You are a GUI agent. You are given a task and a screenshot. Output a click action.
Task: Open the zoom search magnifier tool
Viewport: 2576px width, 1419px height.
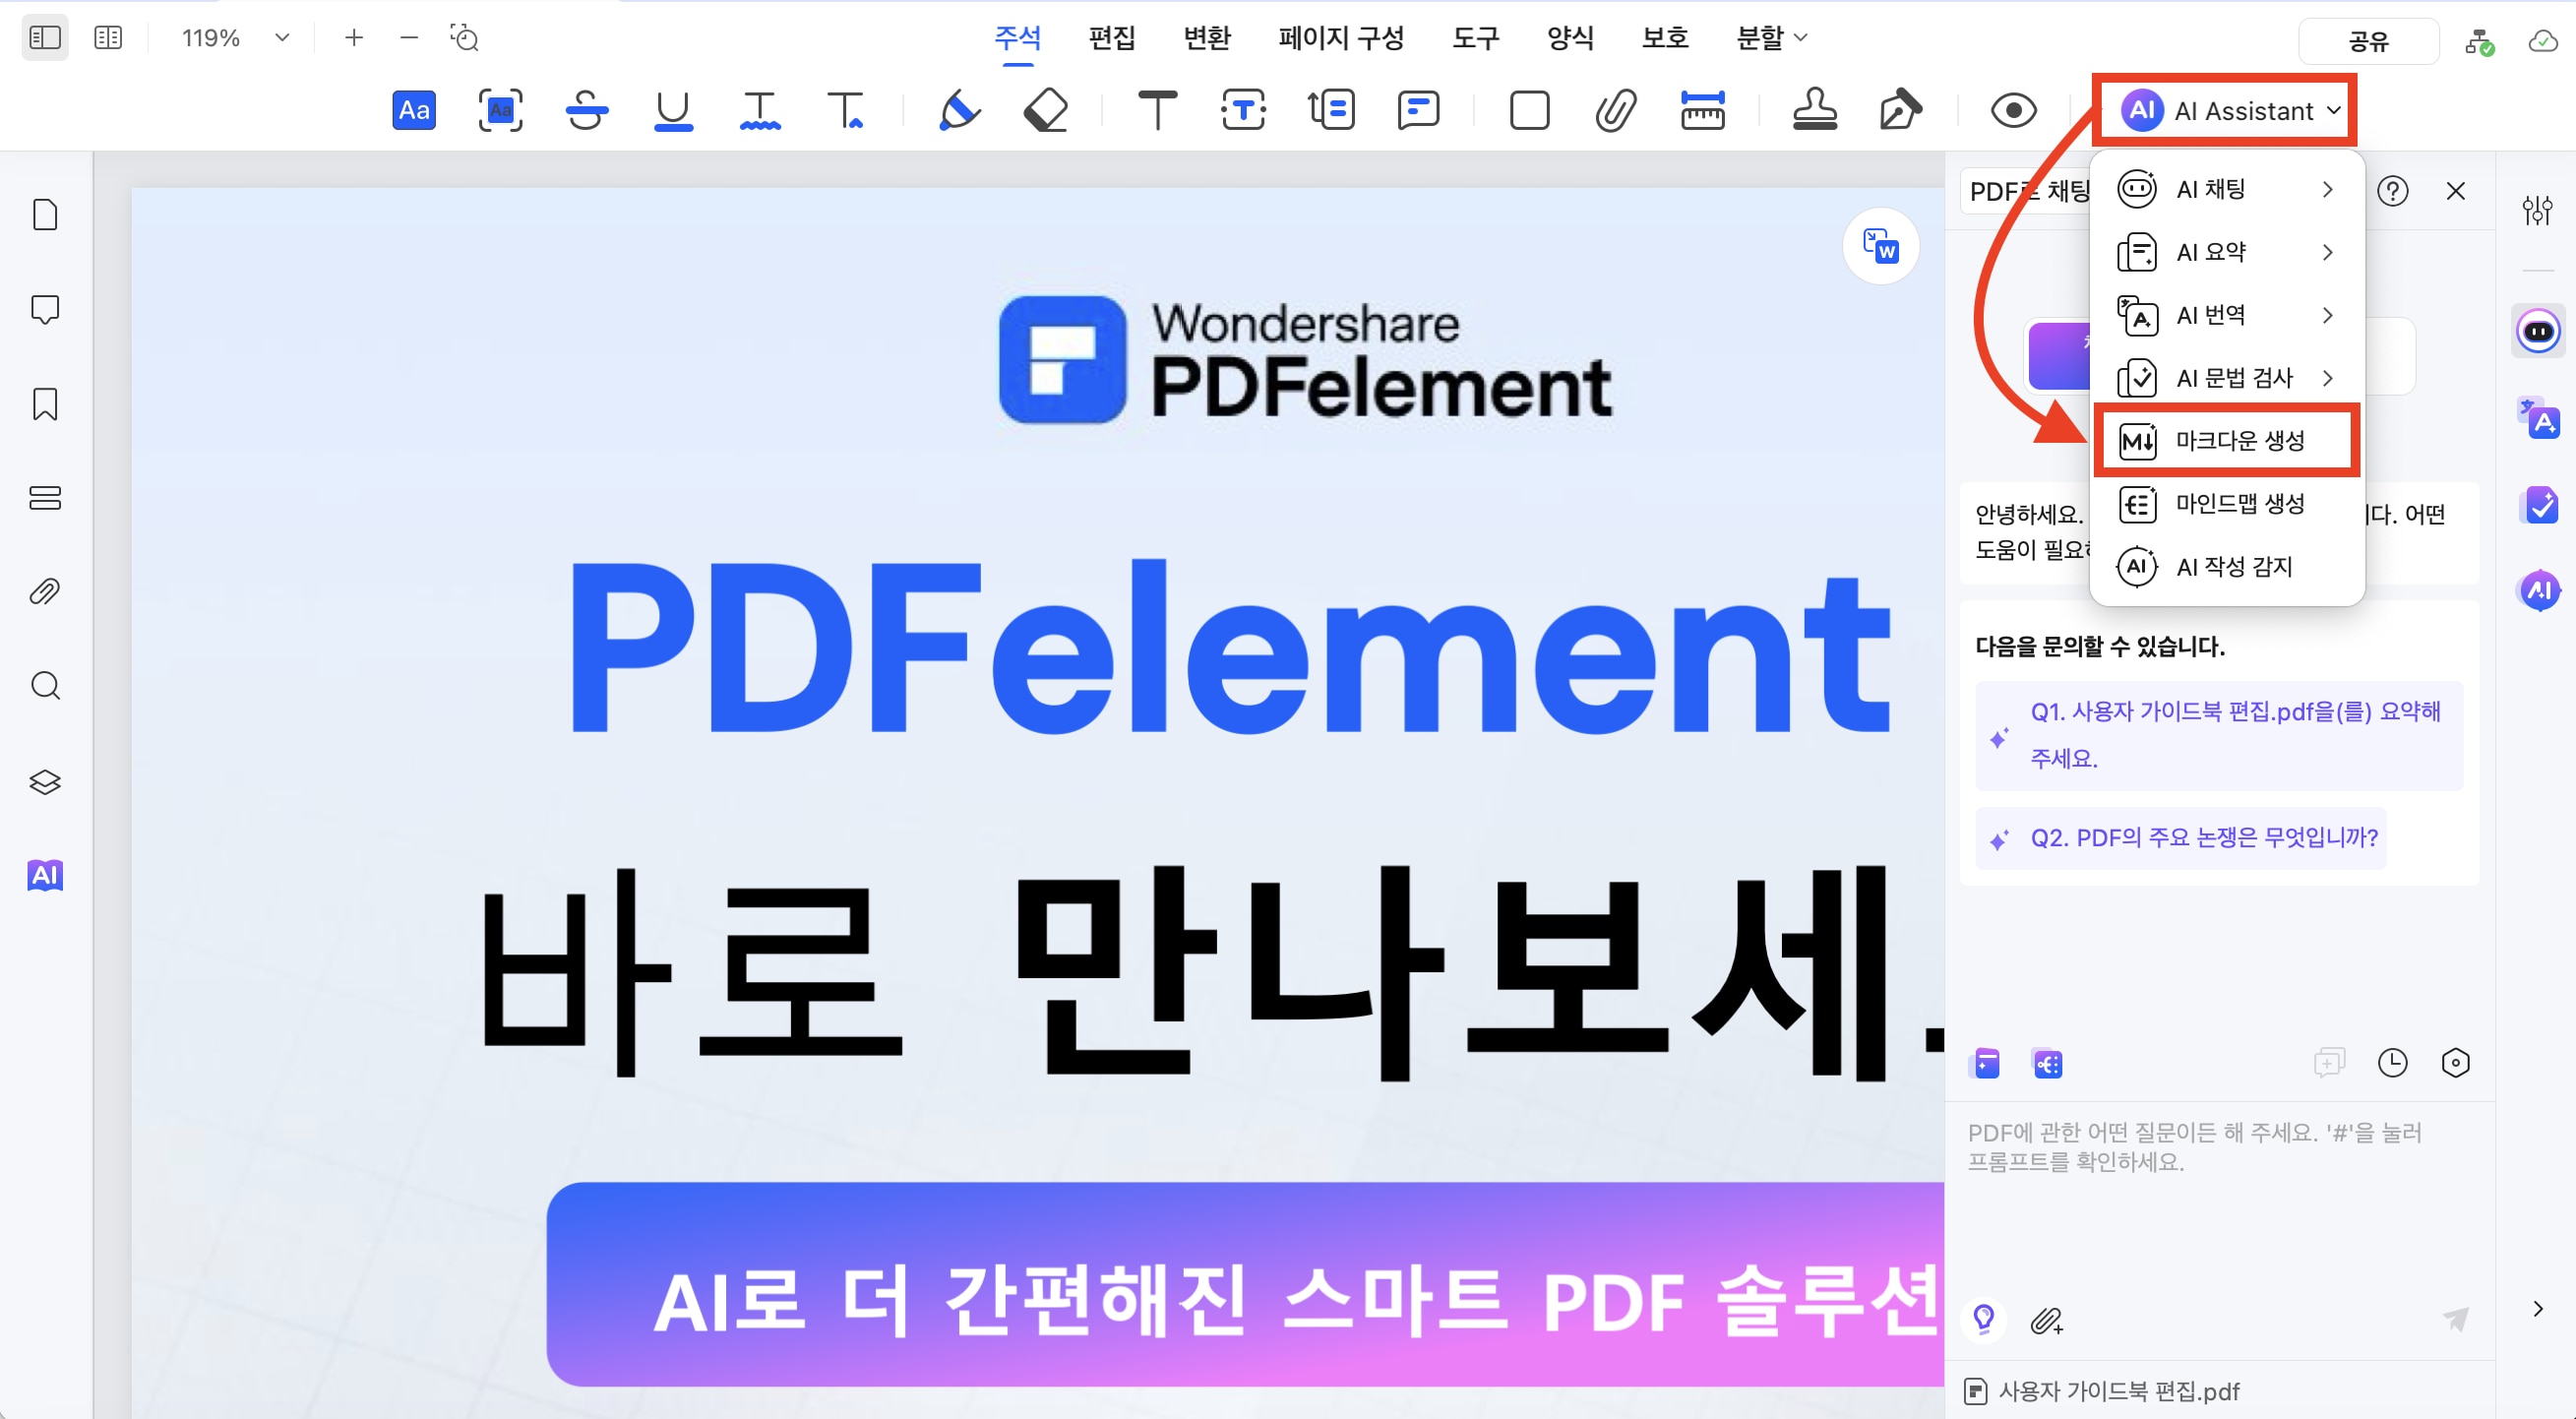(x=465, y=38)
